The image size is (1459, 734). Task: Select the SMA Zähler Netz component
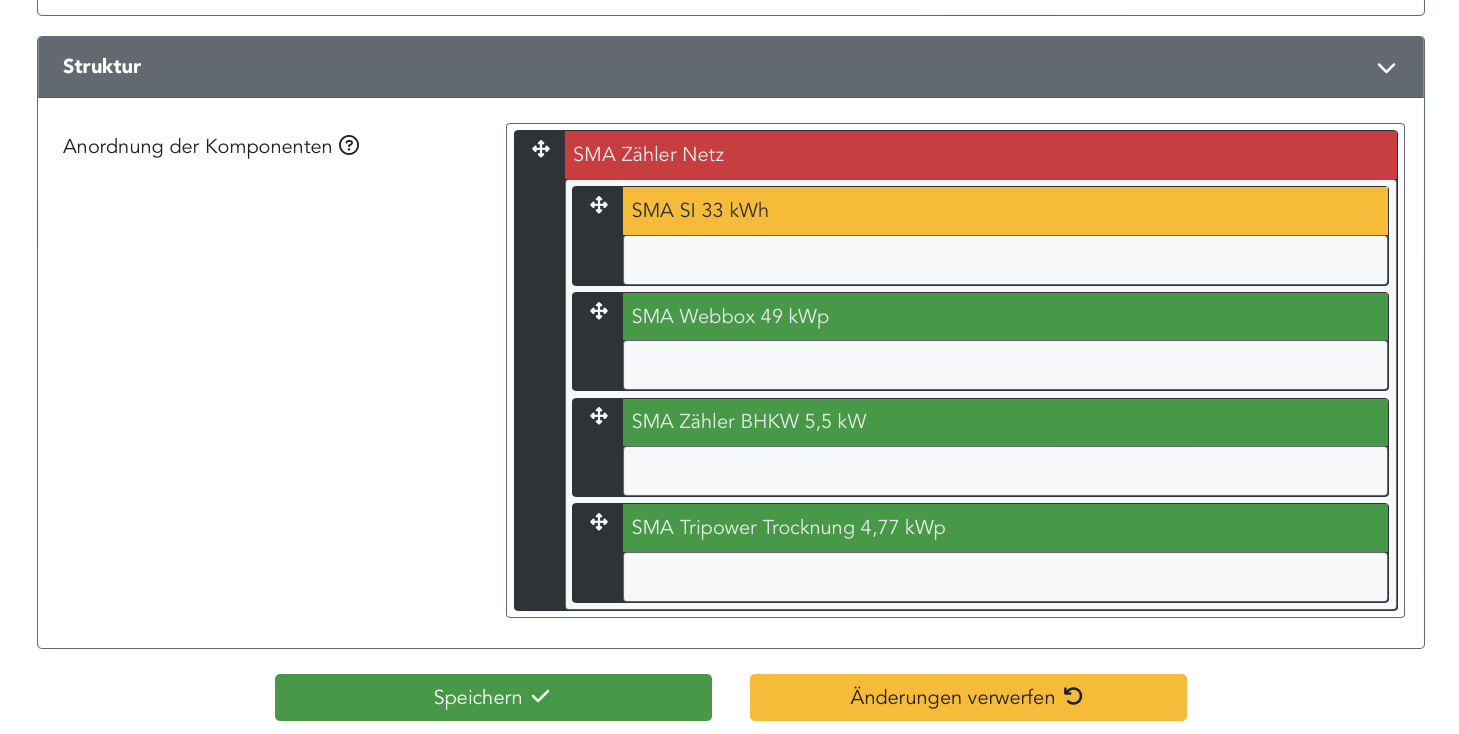(x=981, y=155)
